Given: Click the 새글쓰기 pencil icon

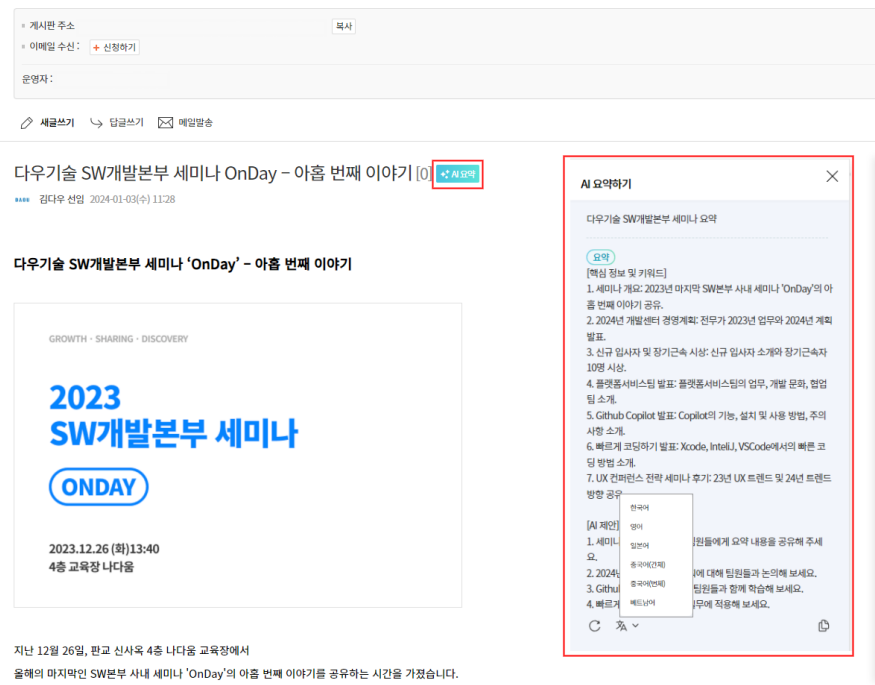Looking at the screenshot, I should point(27,123).
